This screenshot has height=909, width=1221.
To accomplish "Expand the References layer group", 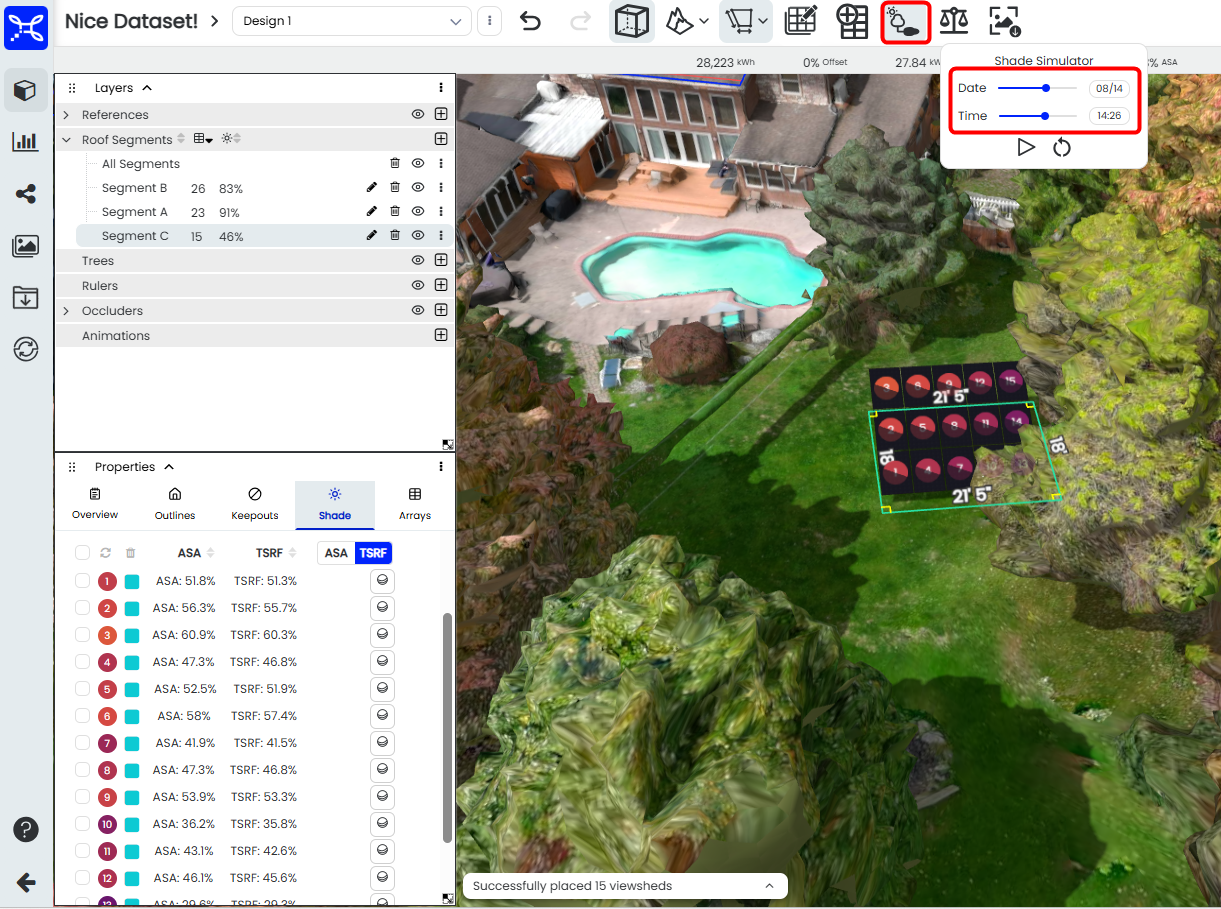I will pyautogui.click(x=67, y=115).
